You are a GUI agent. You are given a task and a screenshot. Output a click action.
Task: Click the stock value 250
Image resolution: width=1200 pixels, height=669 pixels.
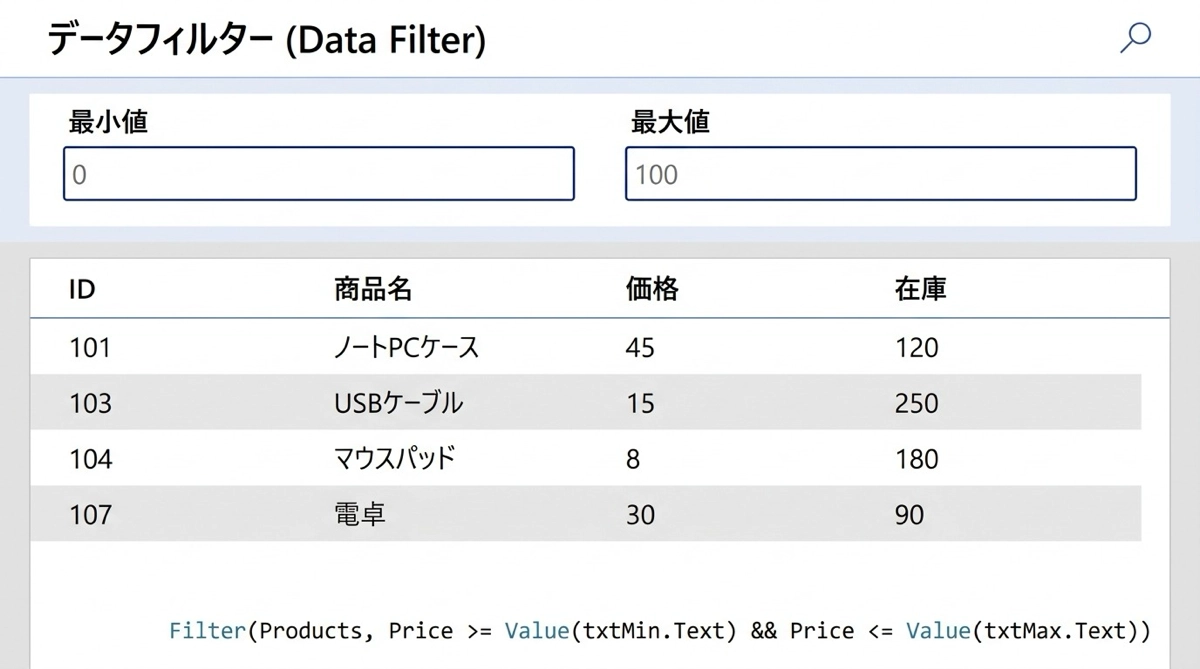coord(917,403)
